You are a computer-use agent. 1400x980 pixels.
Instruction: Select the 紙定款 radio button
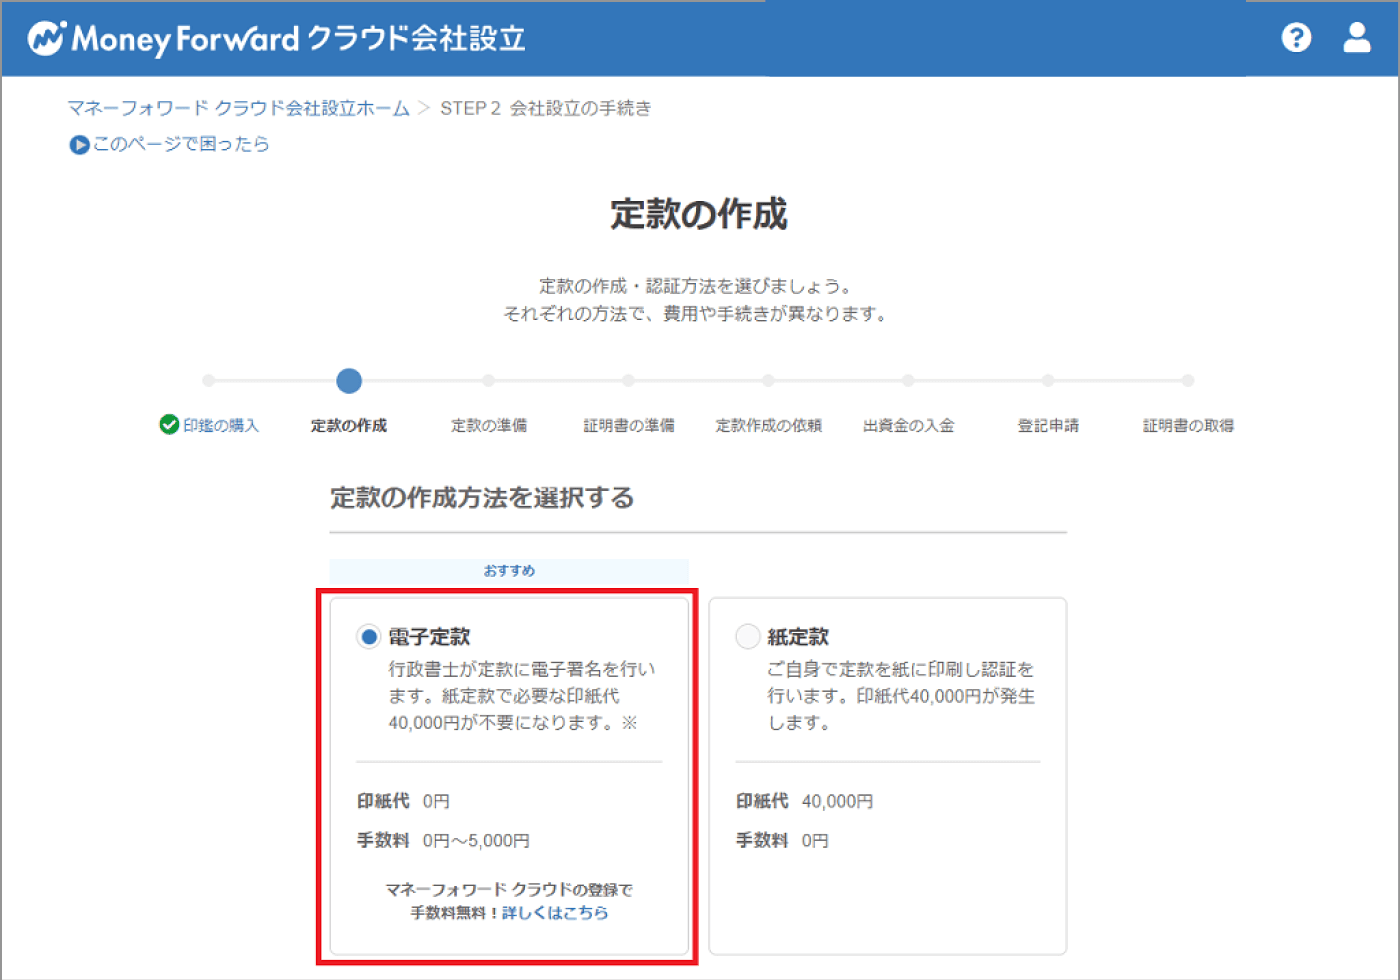click(748, 636)
